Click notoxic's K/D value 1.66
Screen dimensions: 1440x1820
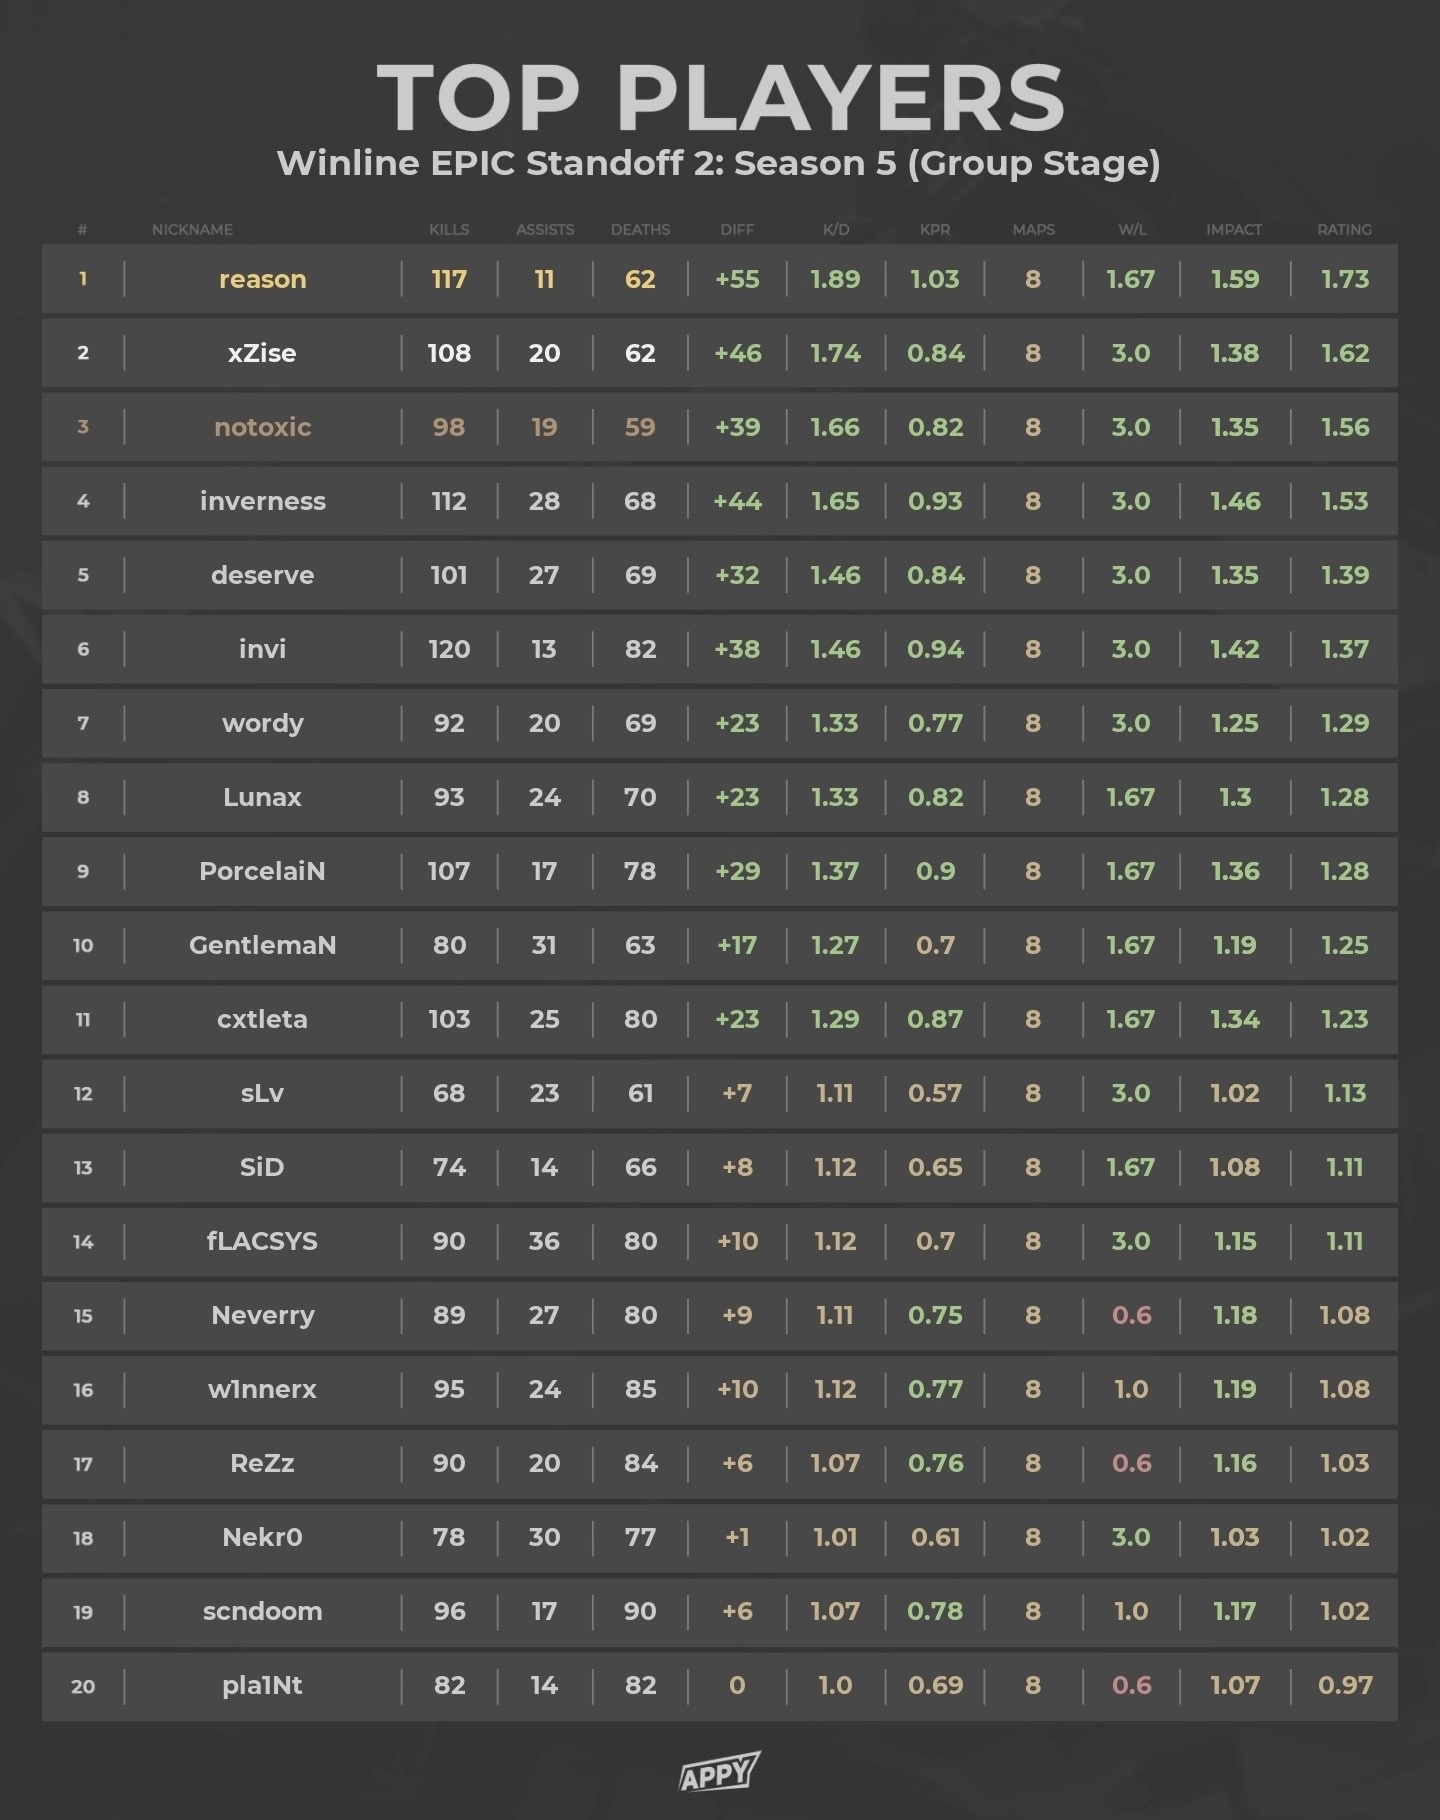[835, 427]
